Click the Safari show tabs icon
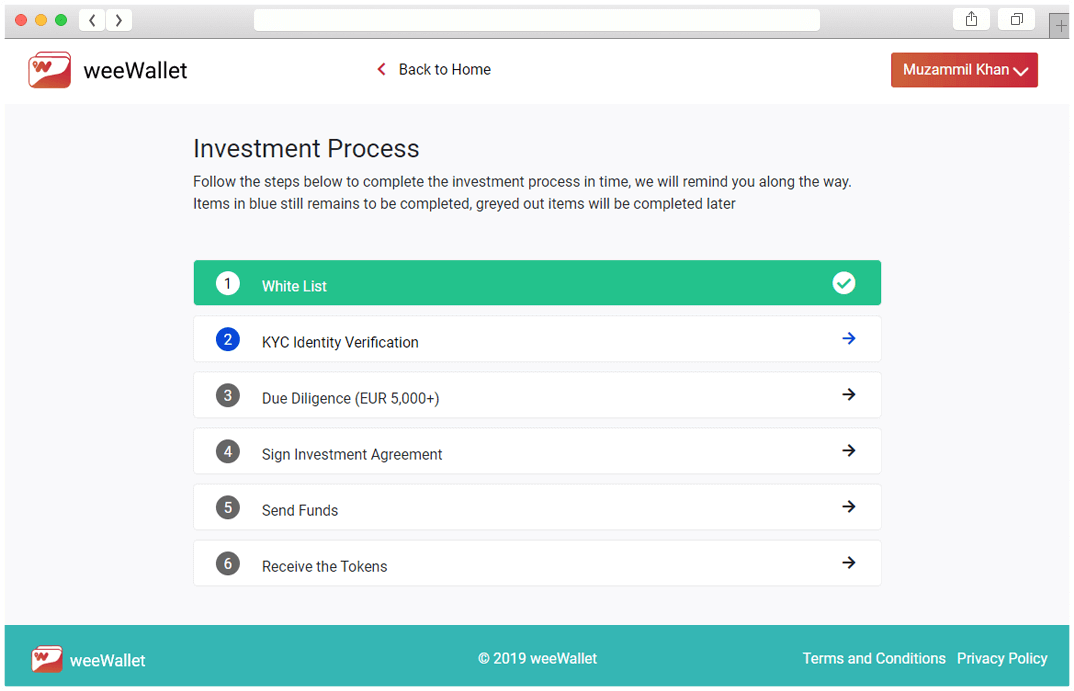 [x=1016, y=20]
